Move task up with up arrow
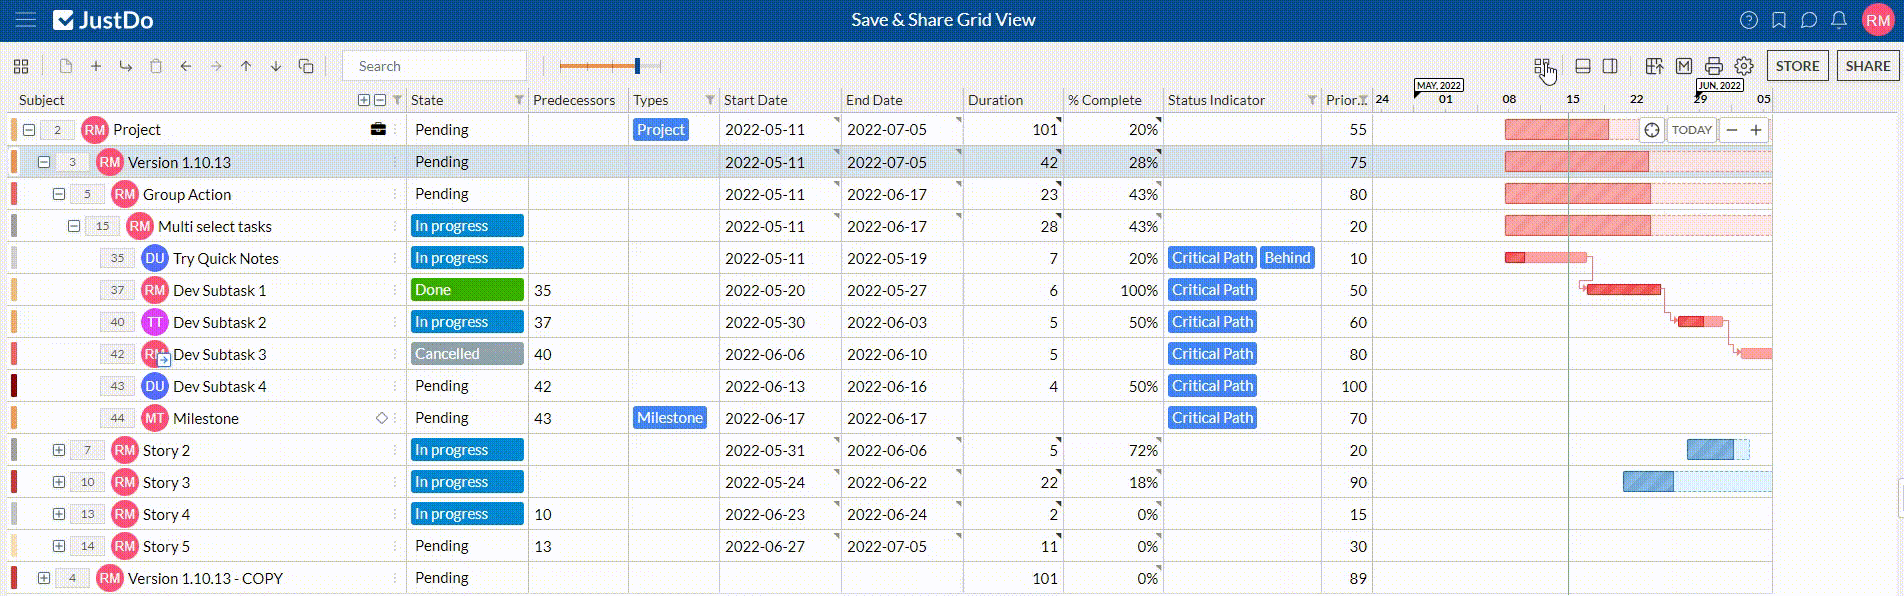 (x=246, y=66)
